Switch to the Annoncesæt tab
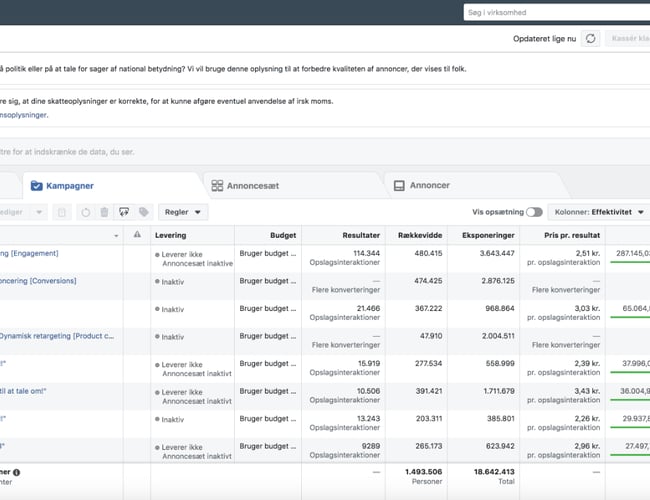Image resolution: width=650 pixels, height=500 pixels. [250, 185]
